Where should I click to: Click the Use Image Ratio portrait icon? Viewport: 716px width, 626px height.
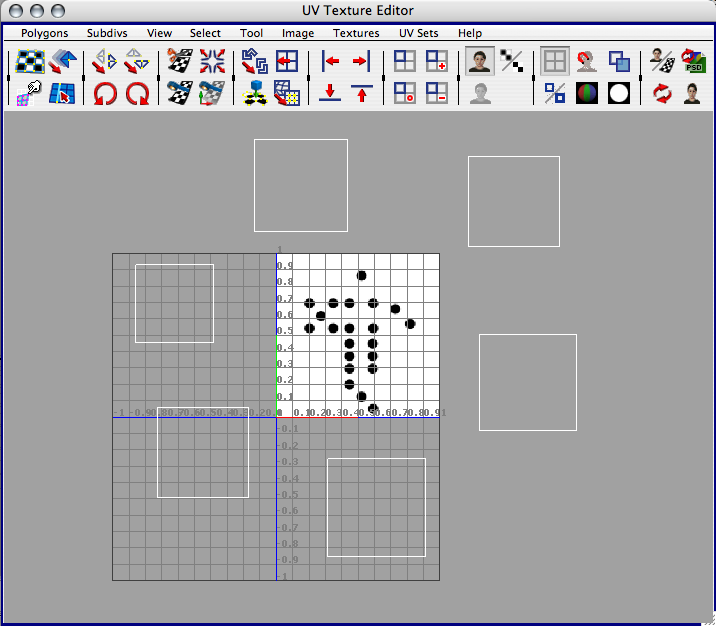[692, 94]
